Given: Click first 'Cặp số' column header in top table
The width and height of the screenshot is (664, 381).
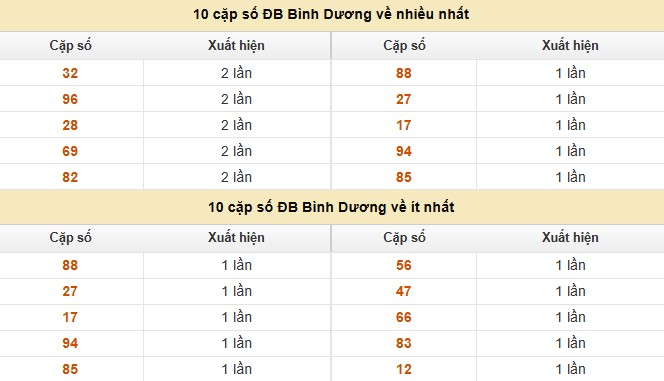Looking at the screenshot, I should [x=70, y=46].
